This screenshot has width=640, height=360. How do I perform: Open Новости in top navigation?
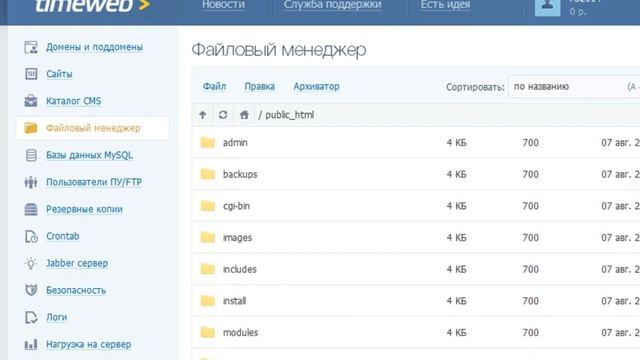tap(223, 5)
